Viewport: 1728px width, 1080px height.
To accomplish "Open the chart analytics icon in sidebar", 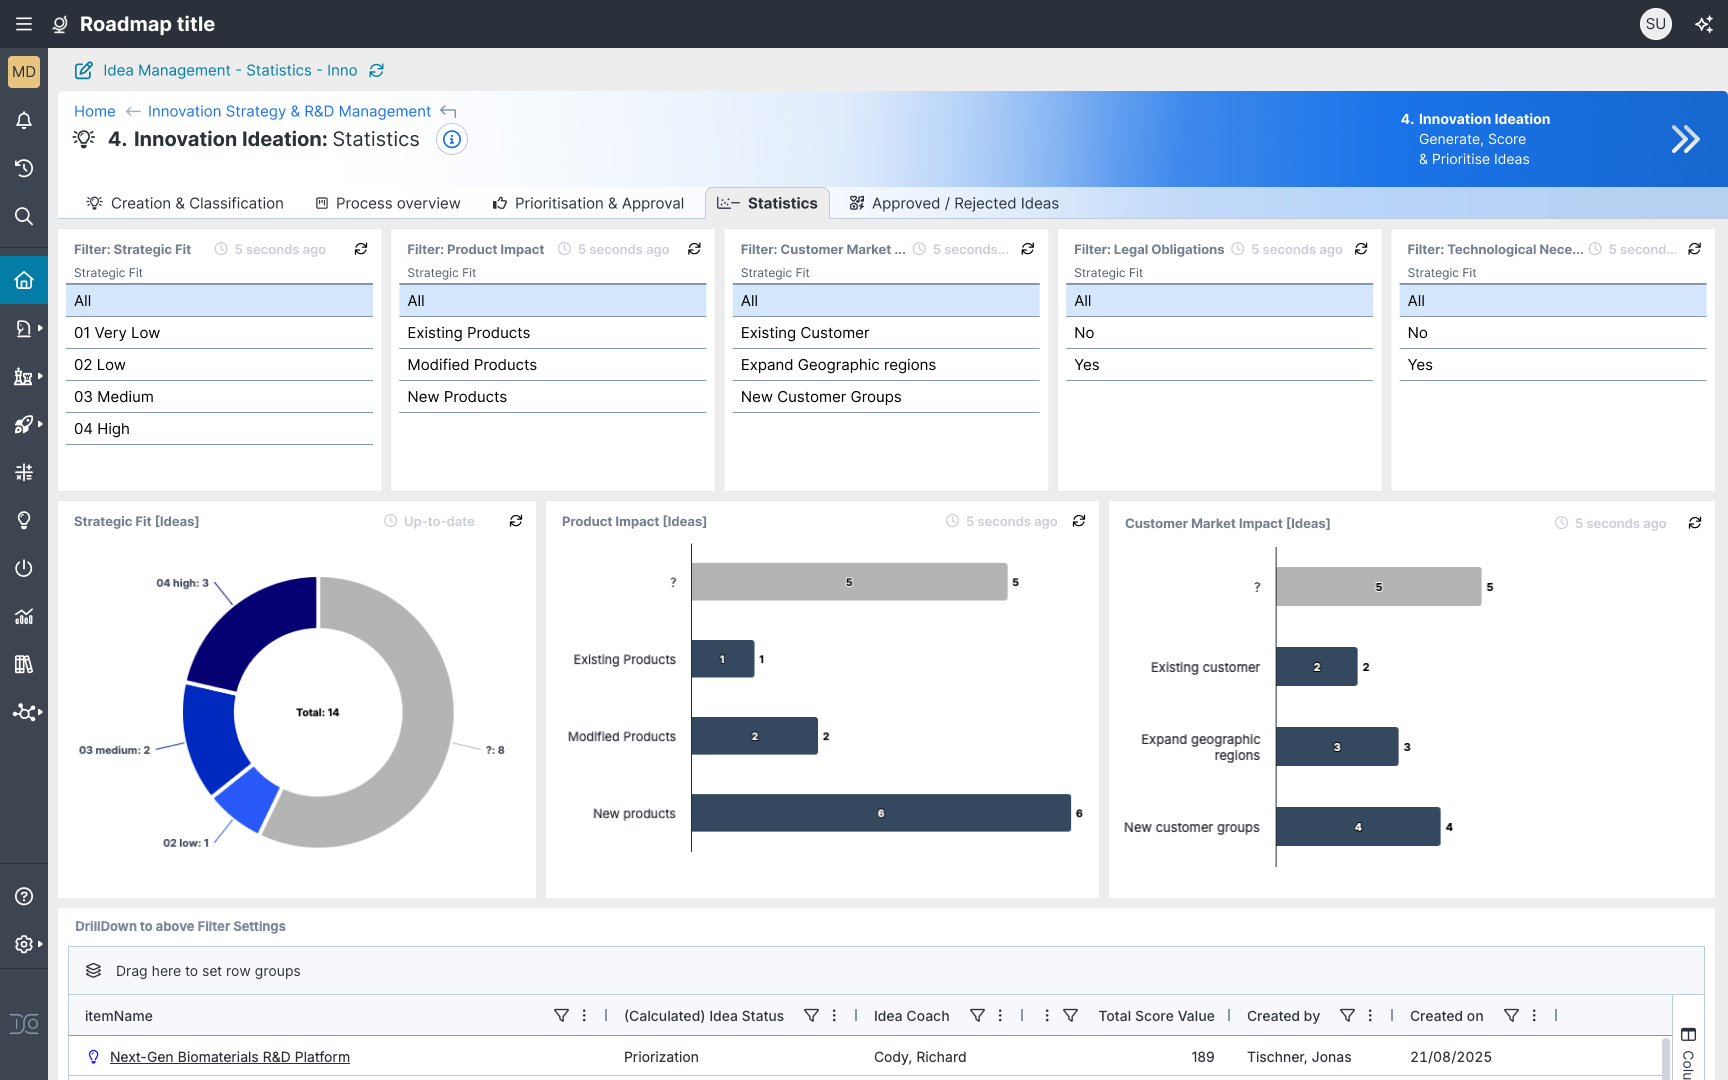I will tap(24, 616).
